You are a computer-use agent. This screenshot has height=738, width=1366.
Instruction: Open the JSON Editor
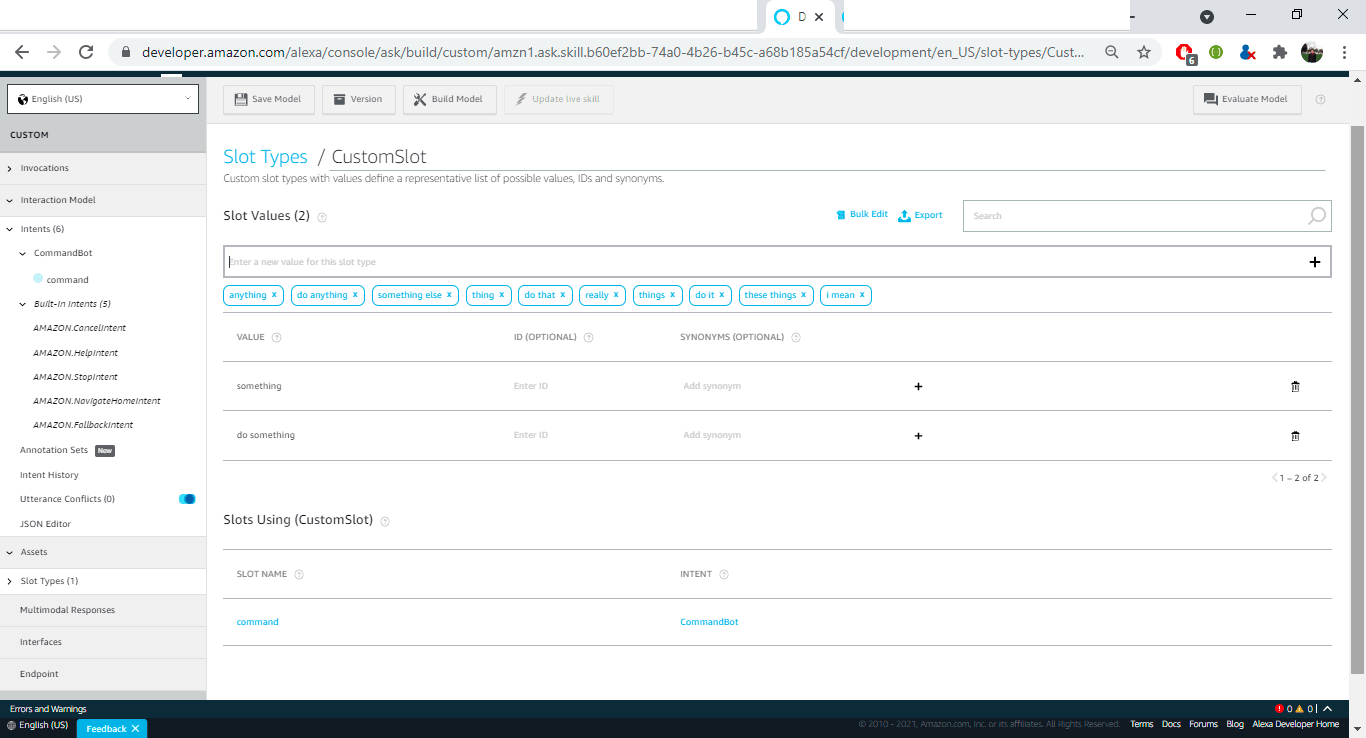(x=46, y=524)
